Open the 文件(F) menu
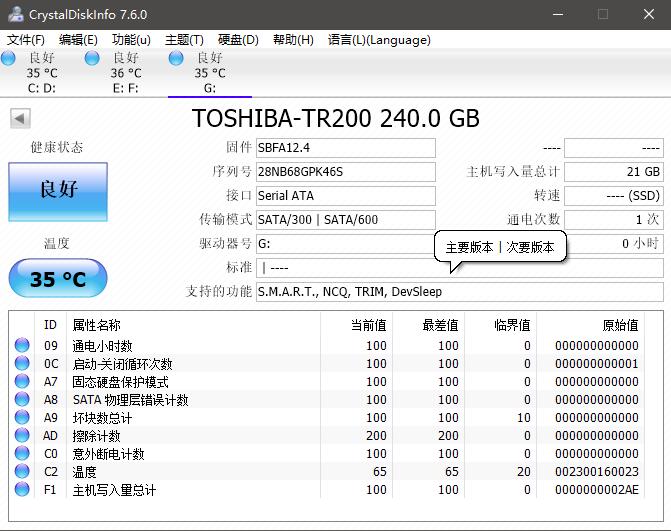Viewport: 671px width, 531px height. click(26, 40)
